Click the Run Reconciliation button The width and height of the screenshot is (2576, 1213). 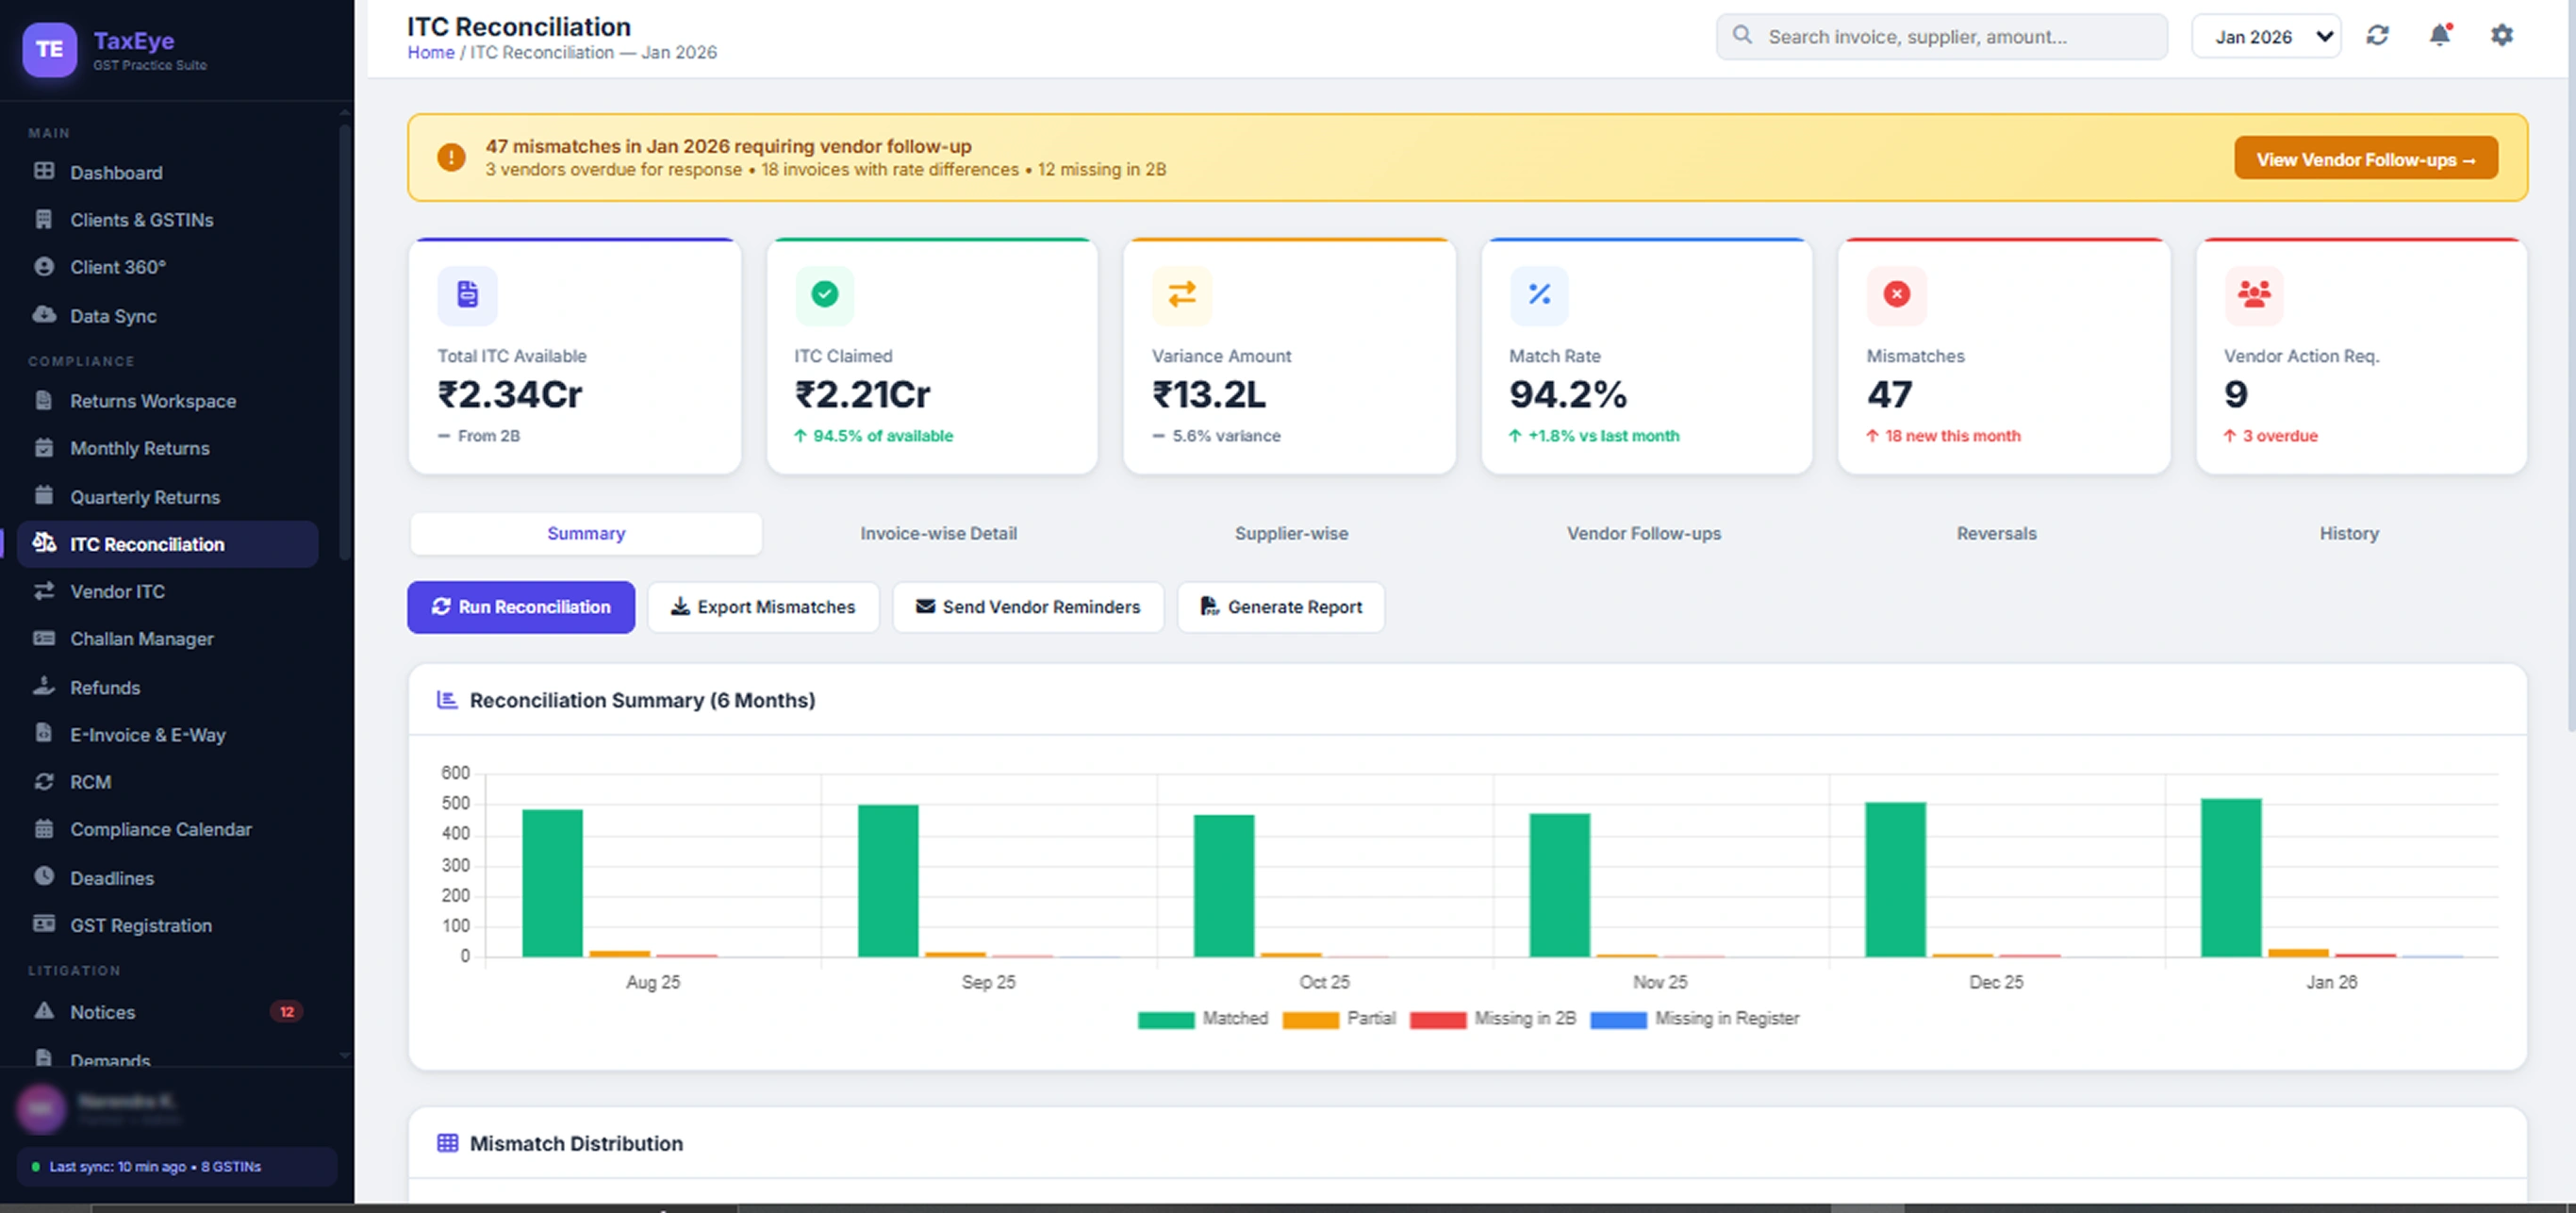pyautogui.click(x=520, y=607)
